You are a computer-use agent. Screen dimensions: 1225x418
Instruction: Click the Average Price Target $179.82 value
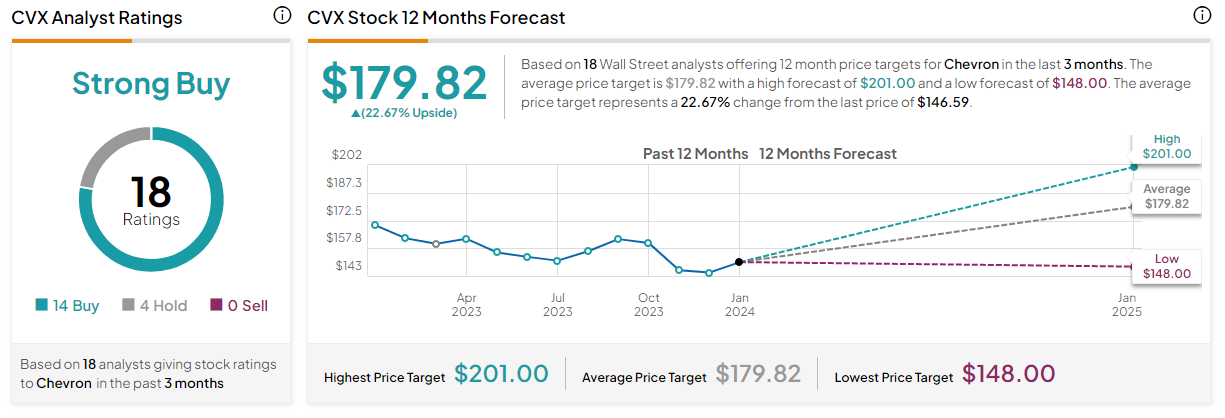coord(755,374)
